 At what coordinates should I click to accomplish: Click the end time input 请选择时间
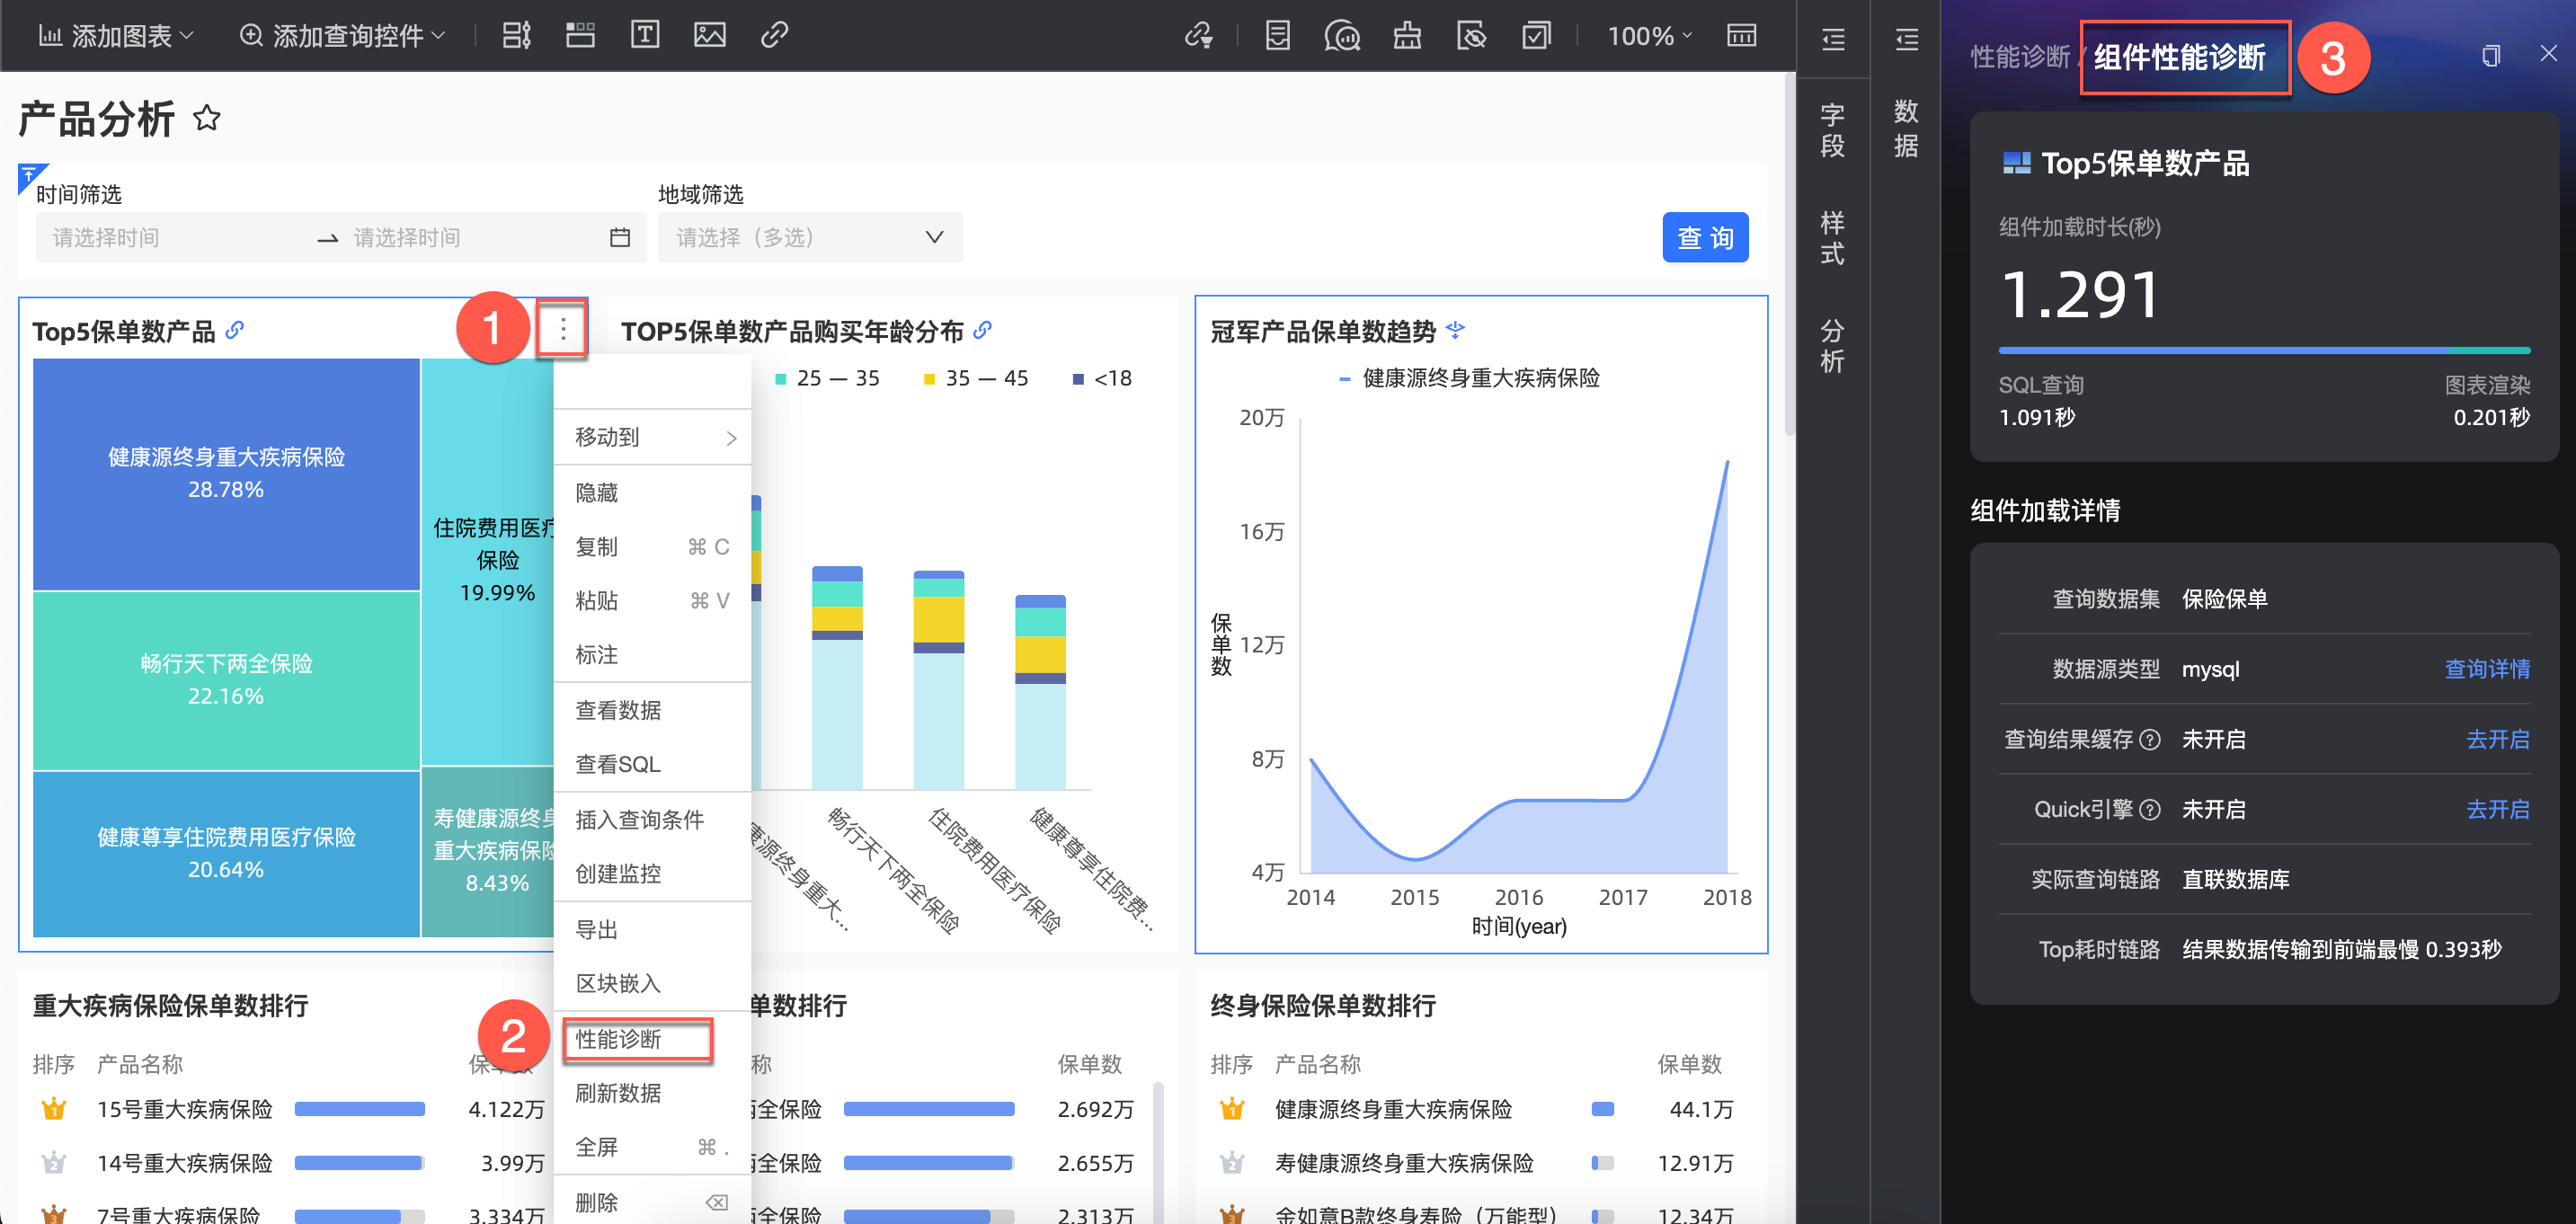pyautogui.click(x=470, y=238)
